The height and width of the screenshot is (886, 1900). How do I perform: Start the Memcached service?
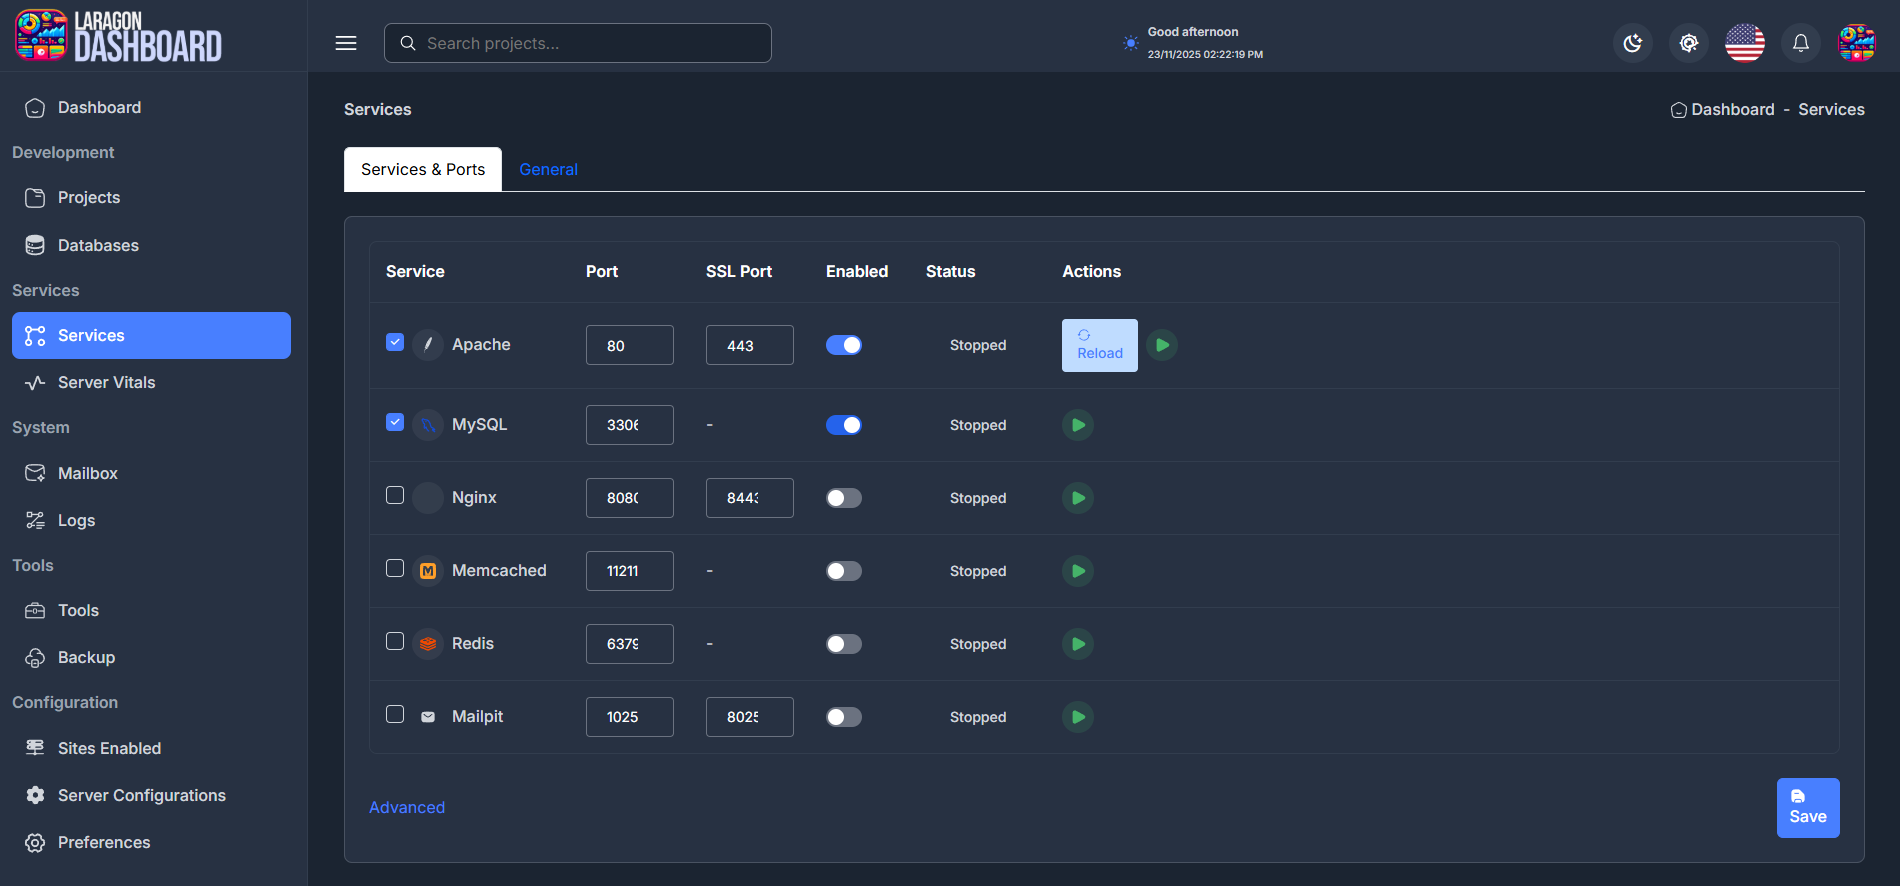tap(1078, 571)
